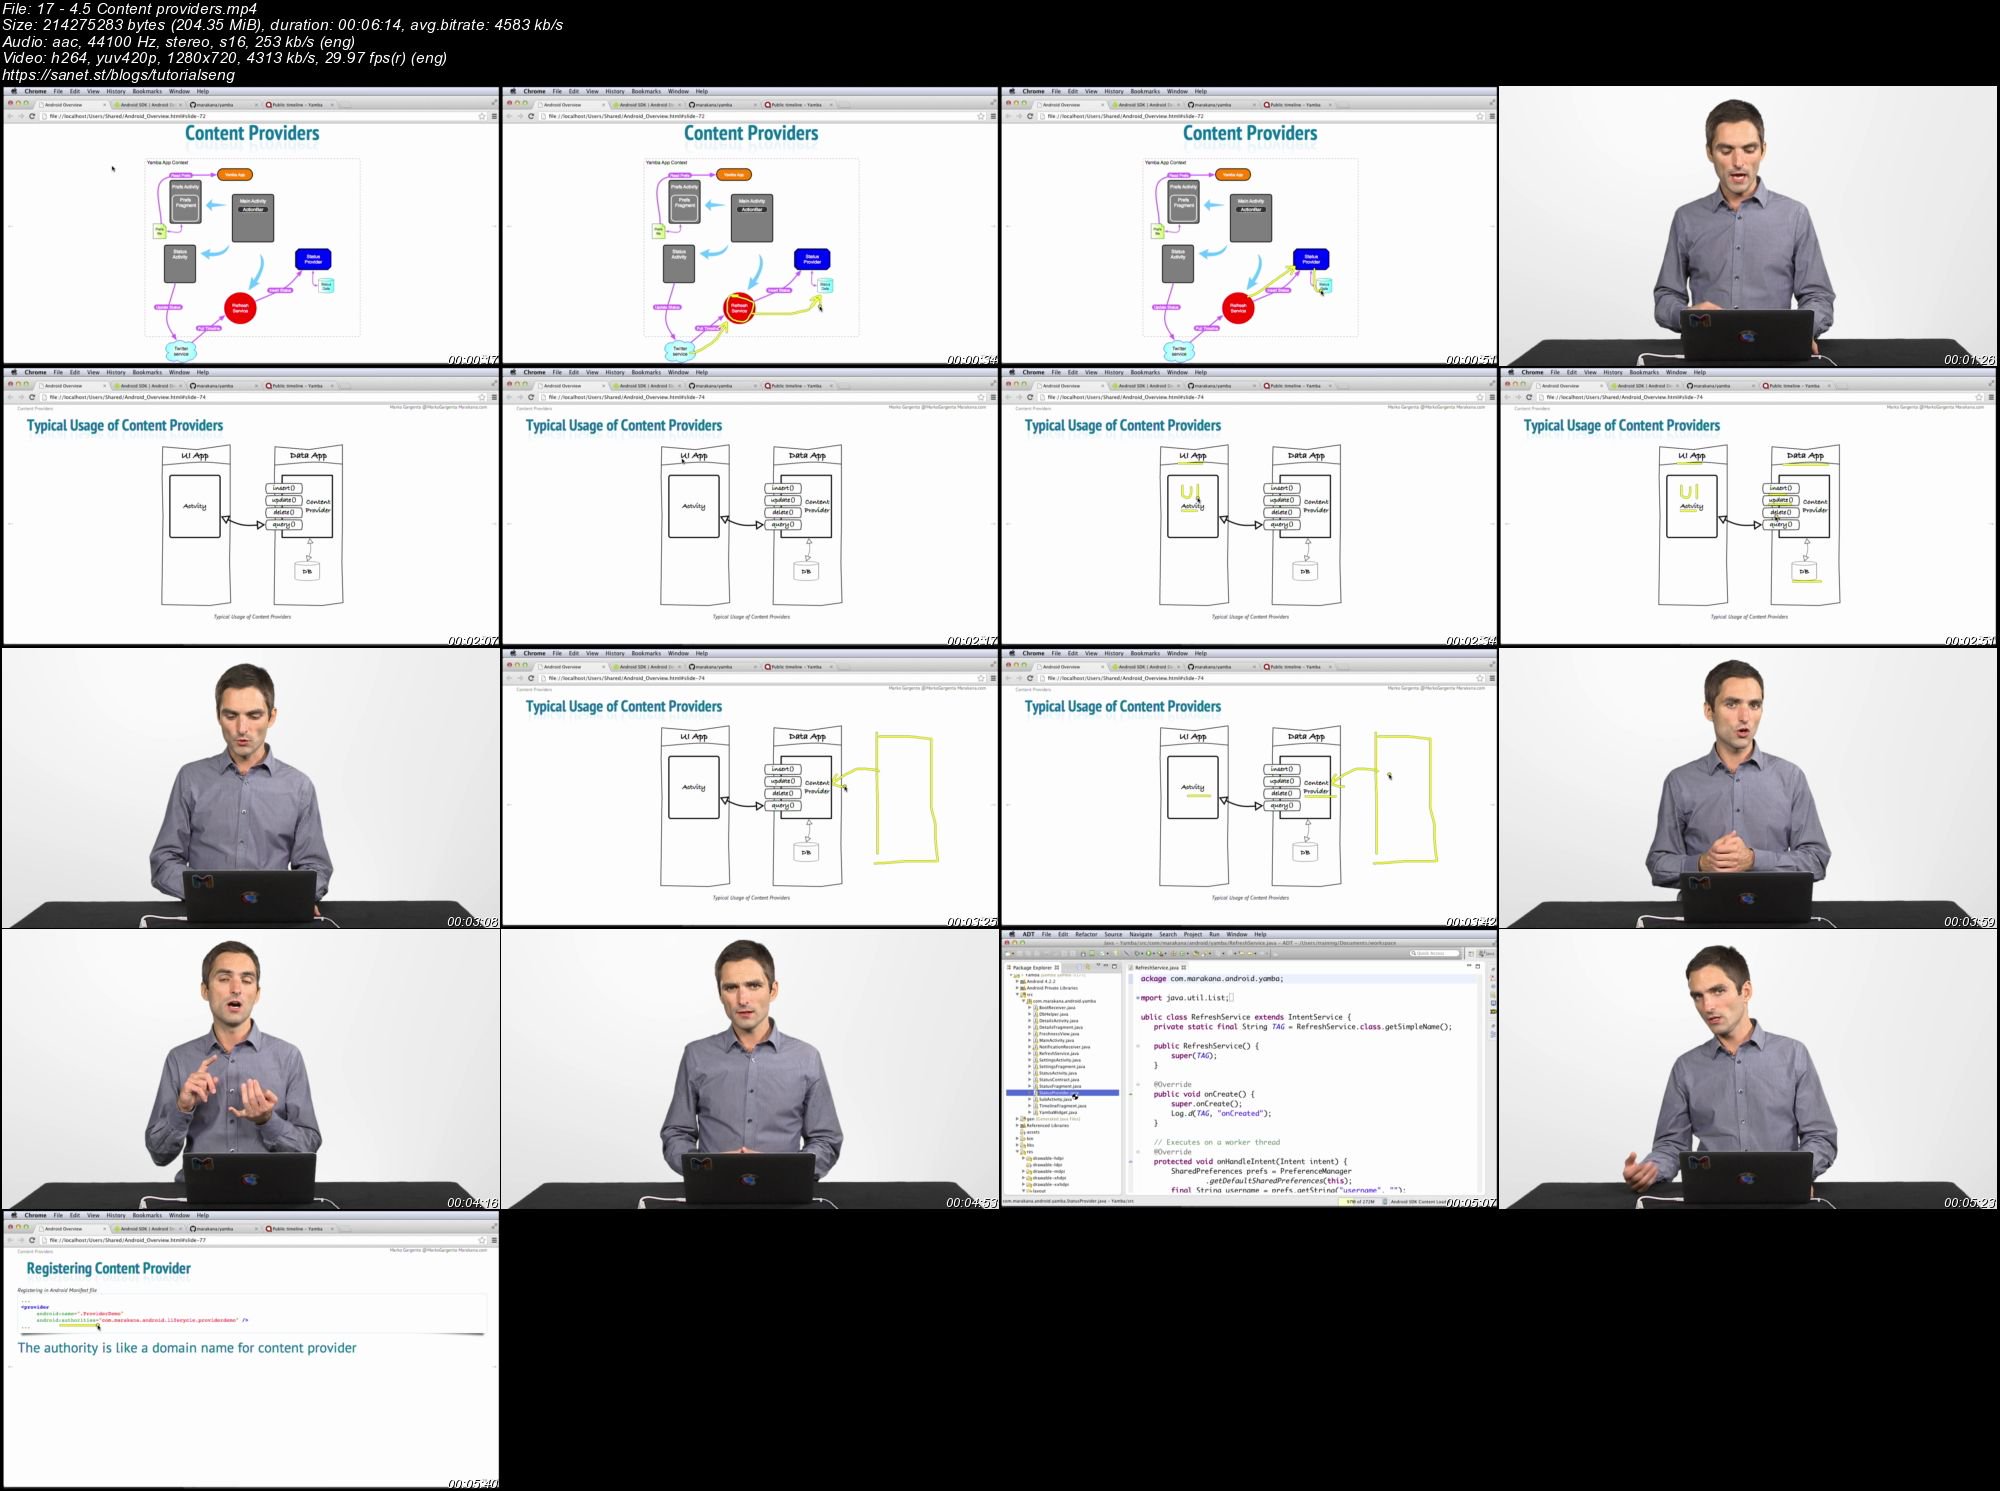Viewport: 2000px width, 1491px height.
Task: Select the Package Explorer tab in ADT frame
Action: [1033, 967]
